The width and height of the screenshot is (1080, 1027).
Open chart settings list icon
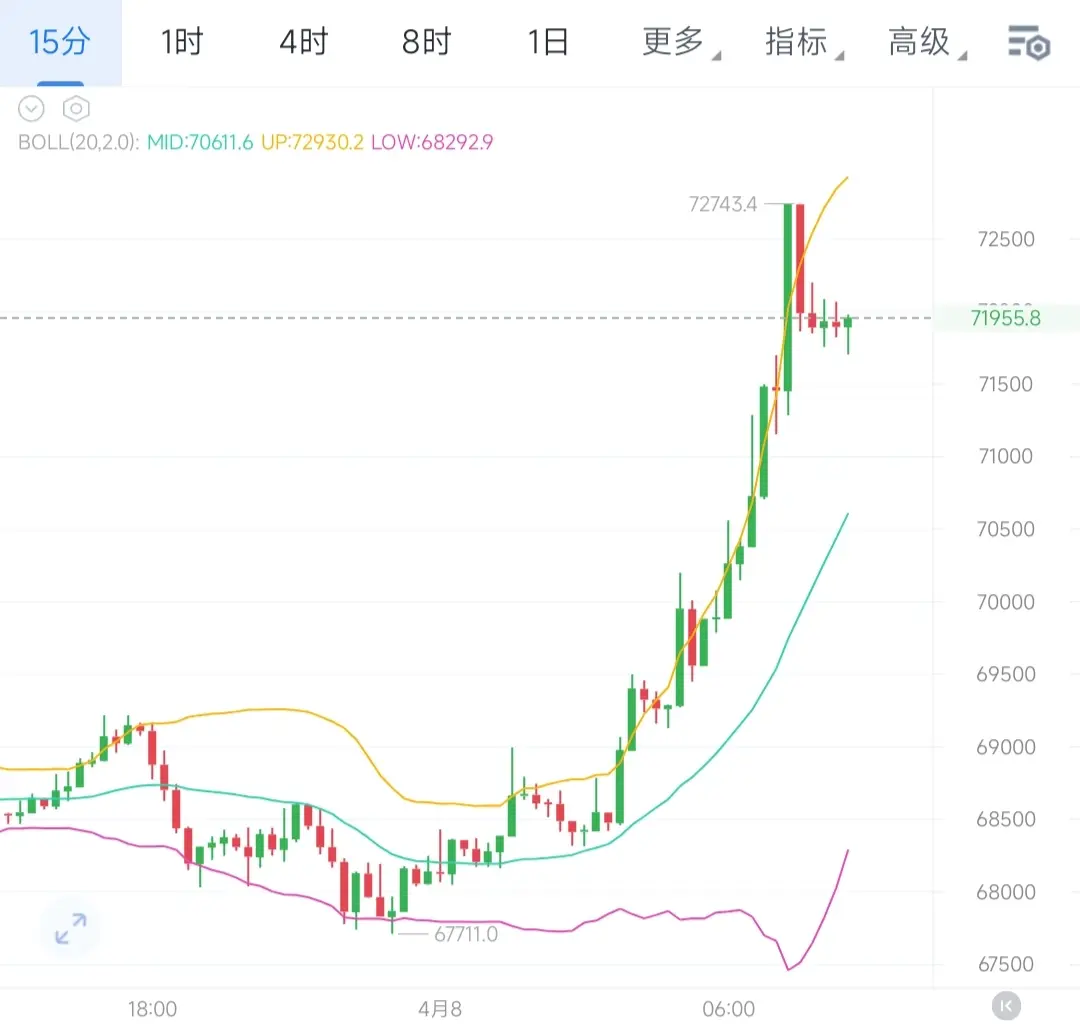[1028, 43]
